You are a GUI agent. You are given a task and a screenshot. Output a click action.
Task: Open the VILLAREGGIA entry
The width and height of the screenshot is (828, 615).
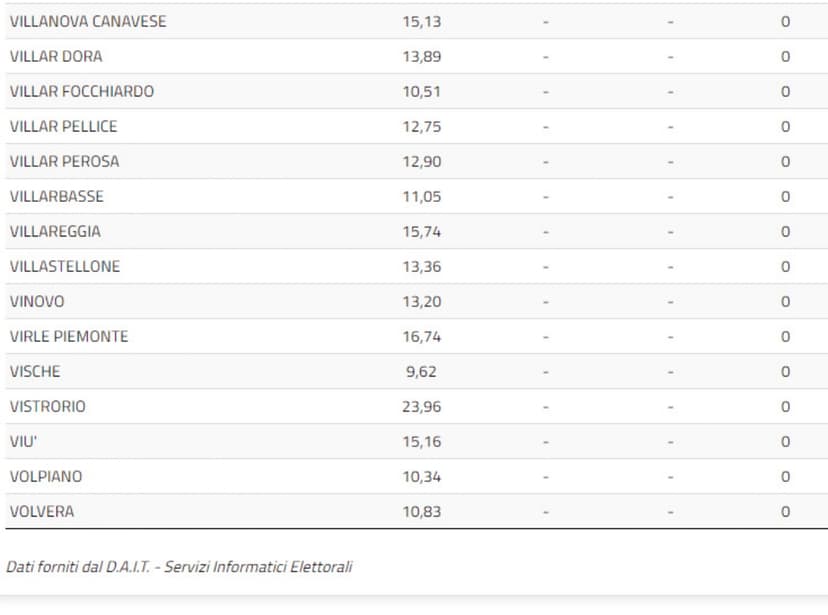pyautogui.click(x=55, y=231)
